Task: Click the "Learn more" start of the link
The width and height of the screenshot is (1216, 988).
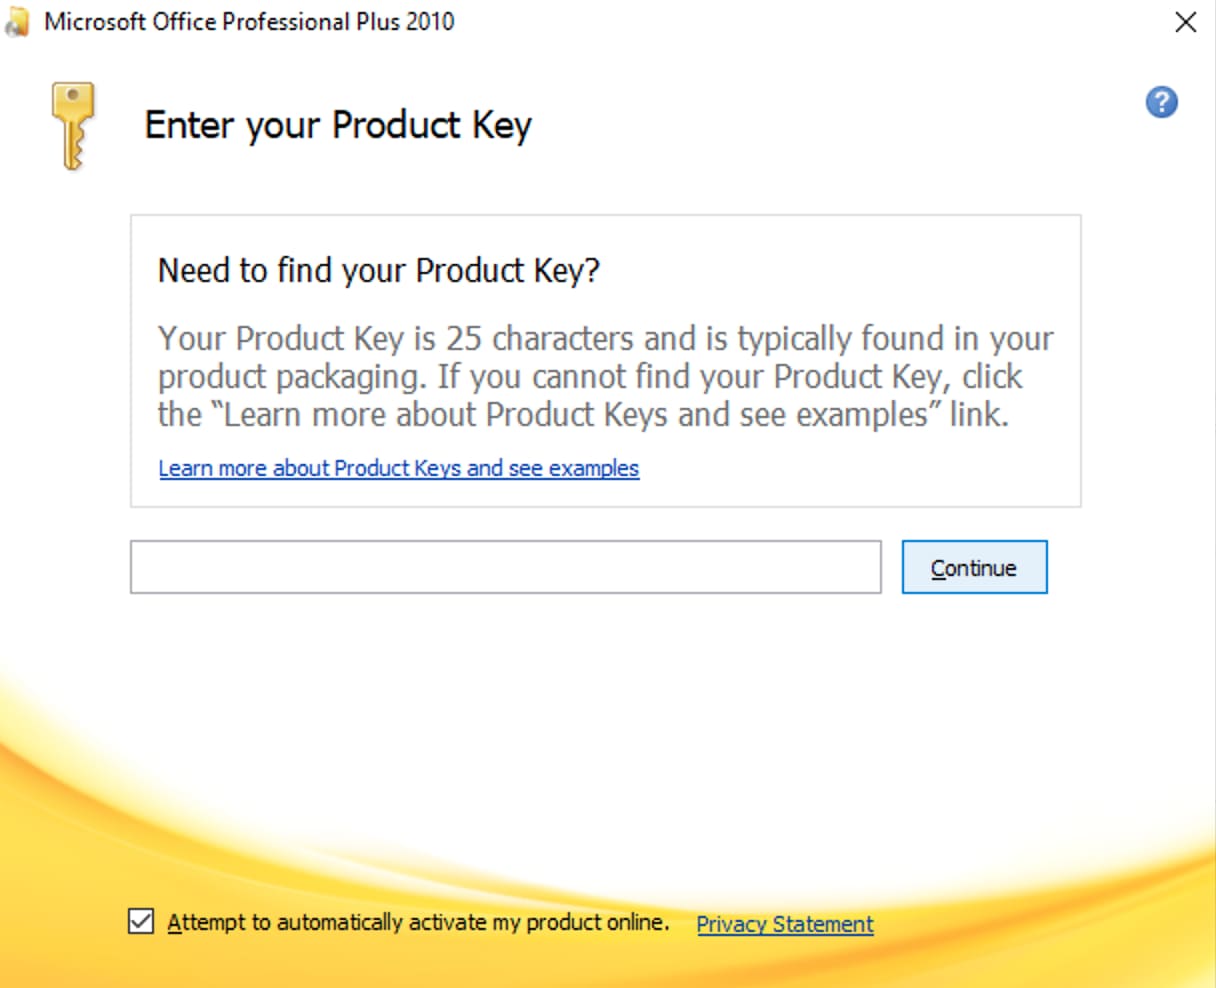Action: [212, 468]
